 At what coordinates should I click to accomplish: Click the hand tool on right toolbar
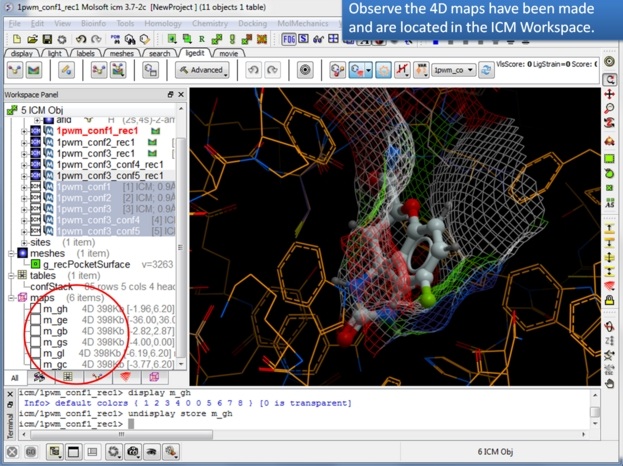click(609, 383)
